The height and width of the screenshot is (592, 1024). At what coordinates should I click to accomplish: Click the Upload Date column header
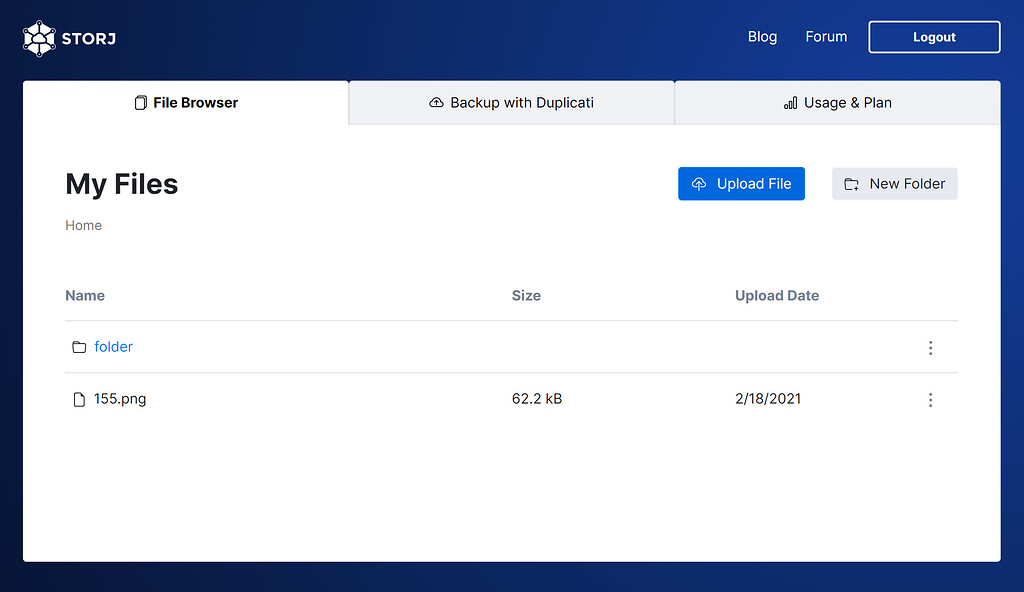[x=777, y=295]
